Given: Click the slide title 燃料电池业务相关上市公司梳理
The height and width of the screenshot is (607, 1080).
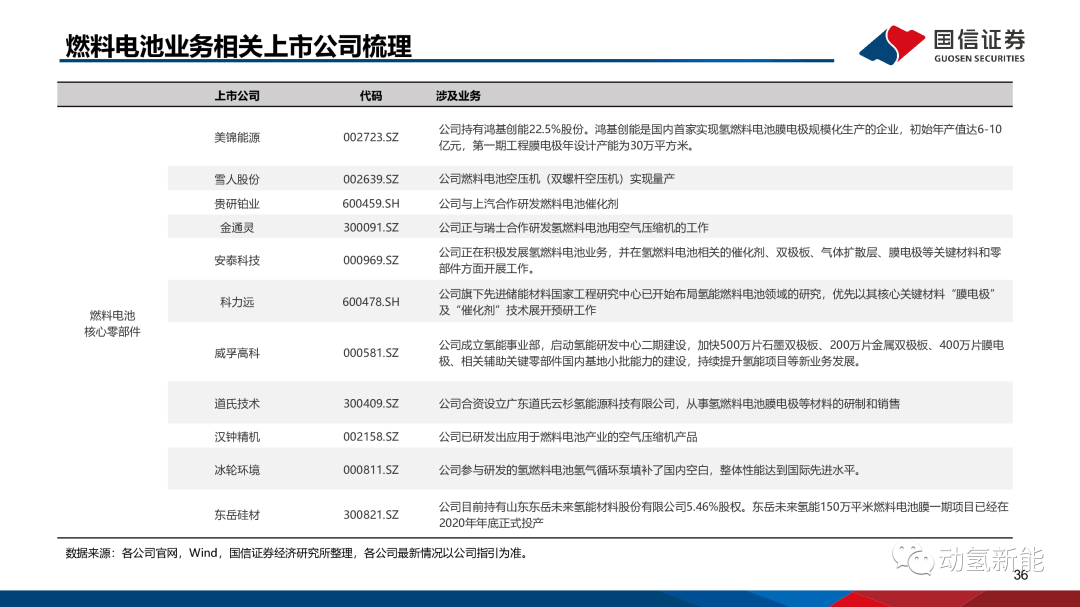Looking at the screenshot, I should click(x=238, y=46).
